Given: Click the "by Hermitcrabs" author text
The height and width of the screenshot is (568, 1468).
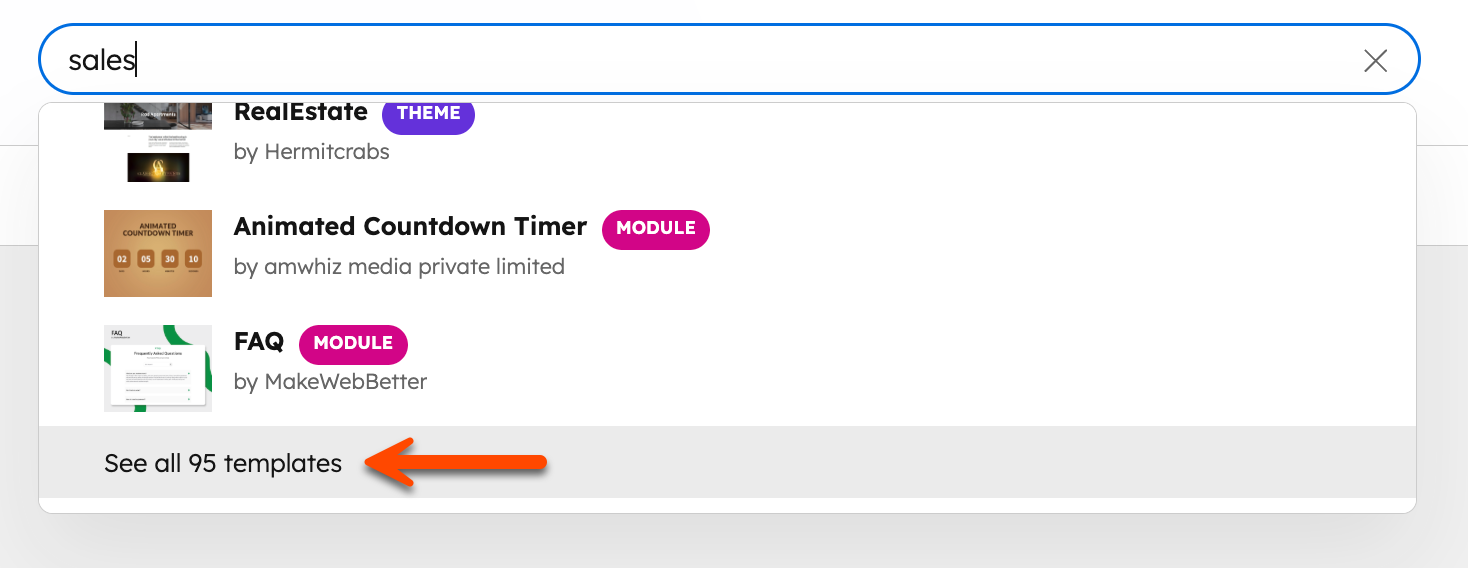Looking at the screenshot, I should pos(311,152).
